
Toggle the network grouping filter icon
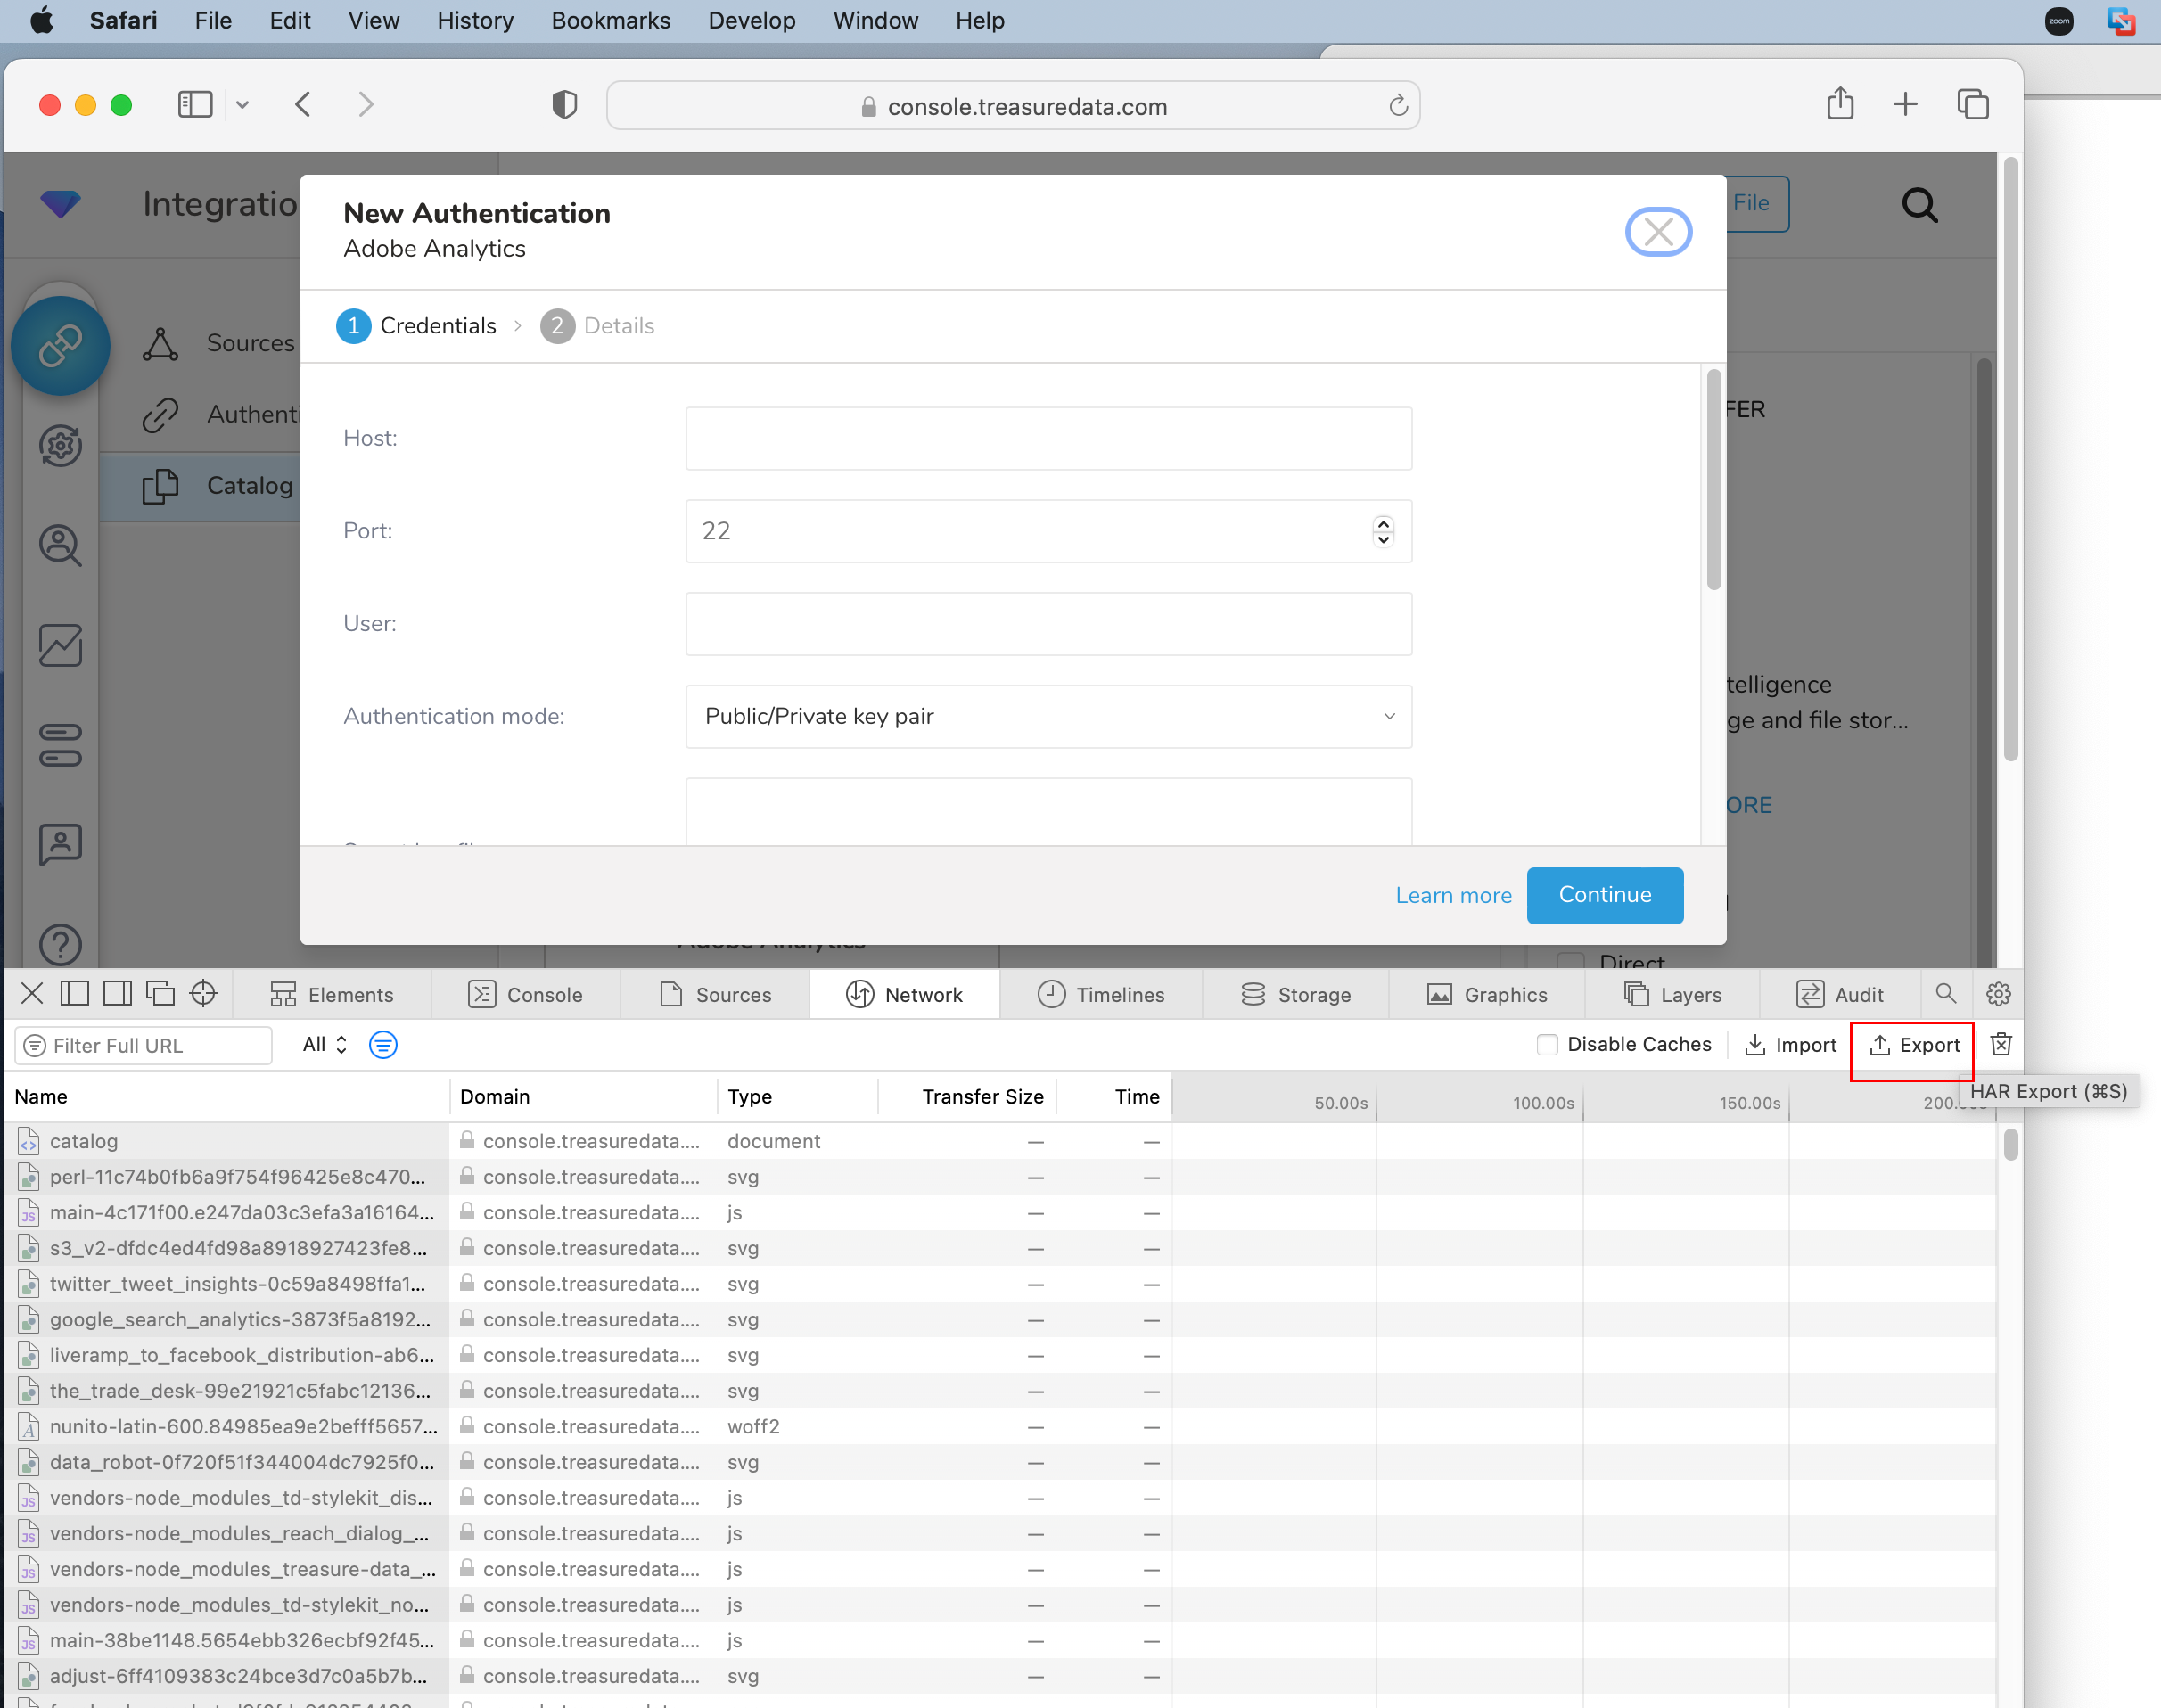383,1045
